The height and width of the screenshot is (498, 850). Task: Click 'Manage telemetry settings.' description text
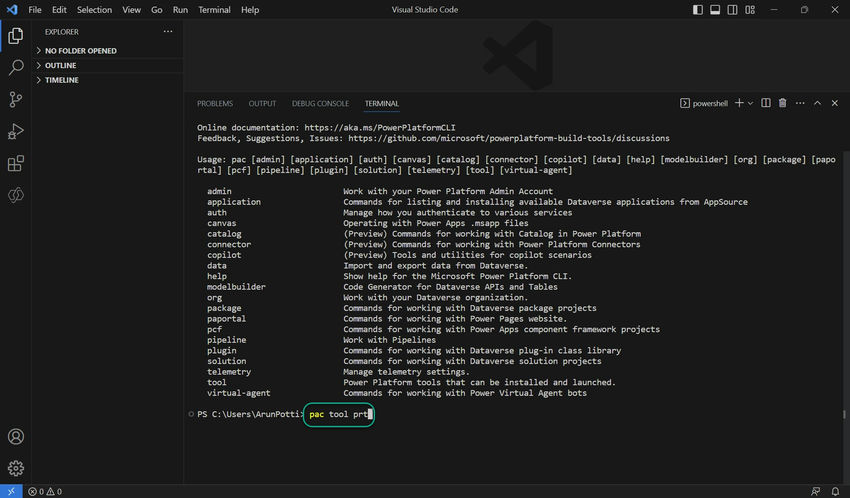[406, 372]
